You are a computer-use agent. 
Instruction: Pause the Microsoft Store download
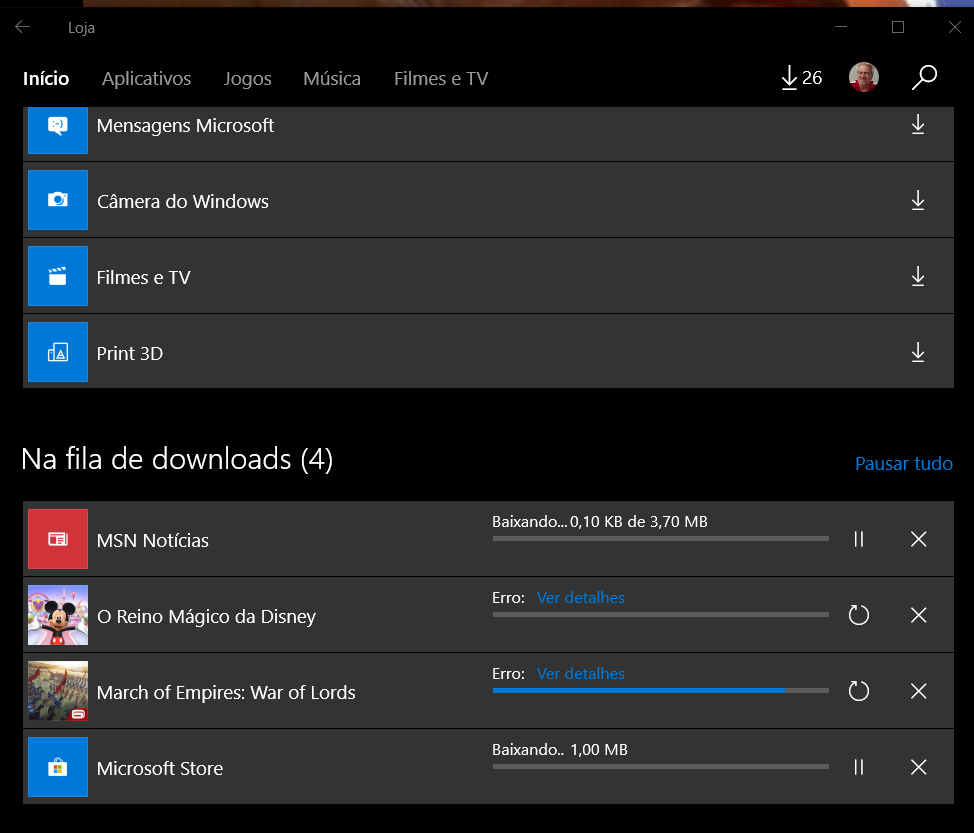(x=858, y=767)
